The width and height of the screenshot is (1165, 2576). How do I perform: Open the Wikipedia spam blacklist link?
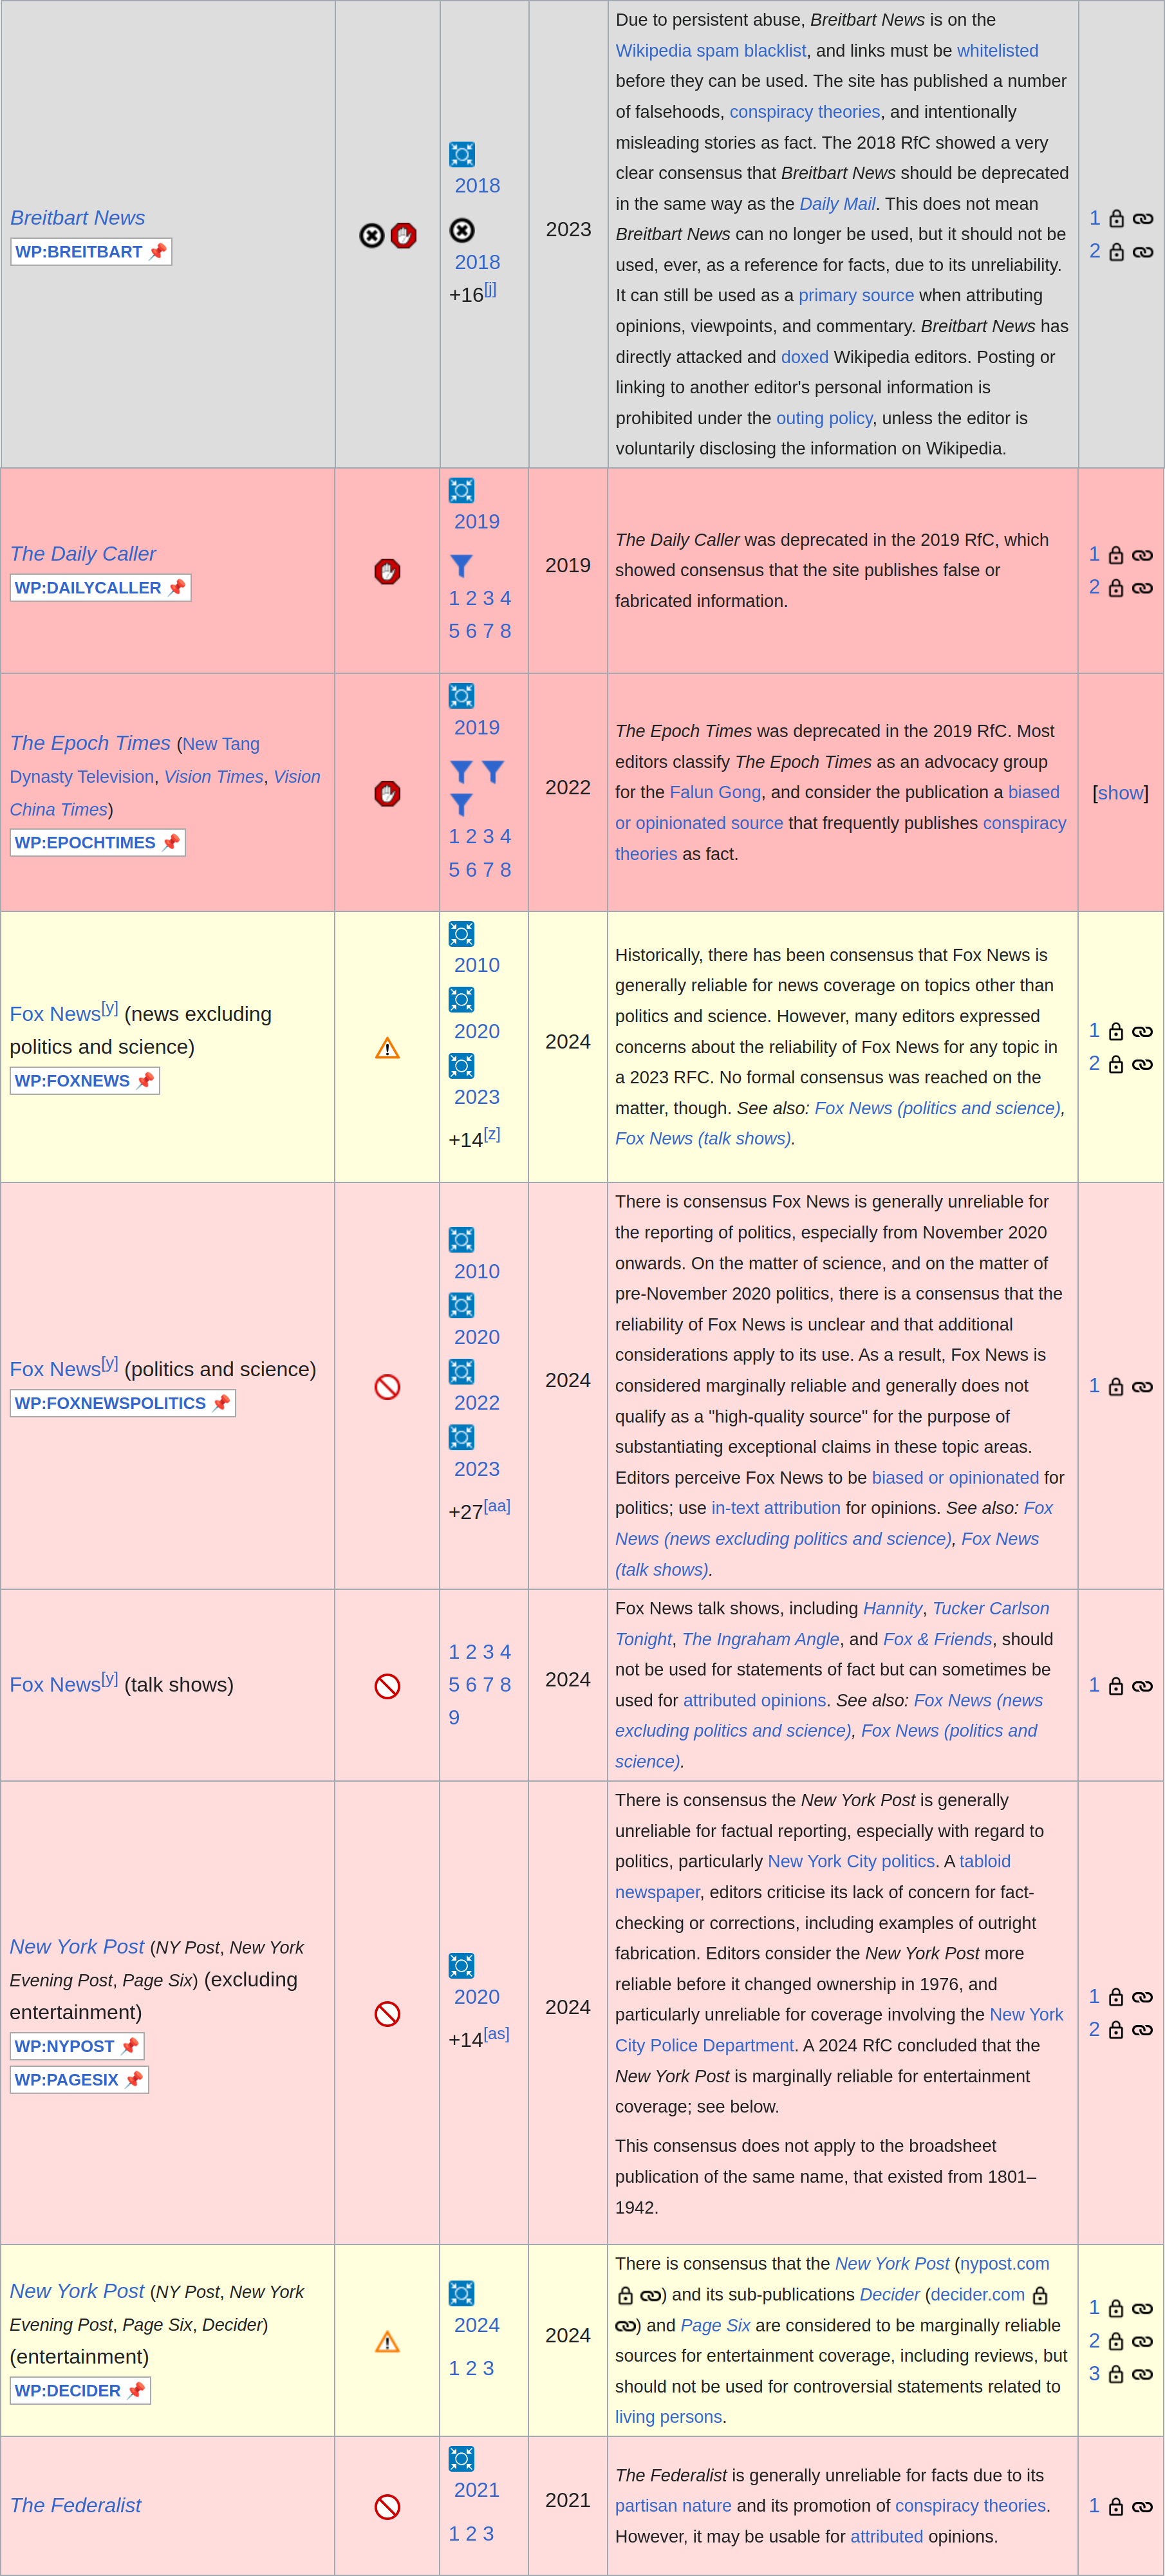point(710,51)
